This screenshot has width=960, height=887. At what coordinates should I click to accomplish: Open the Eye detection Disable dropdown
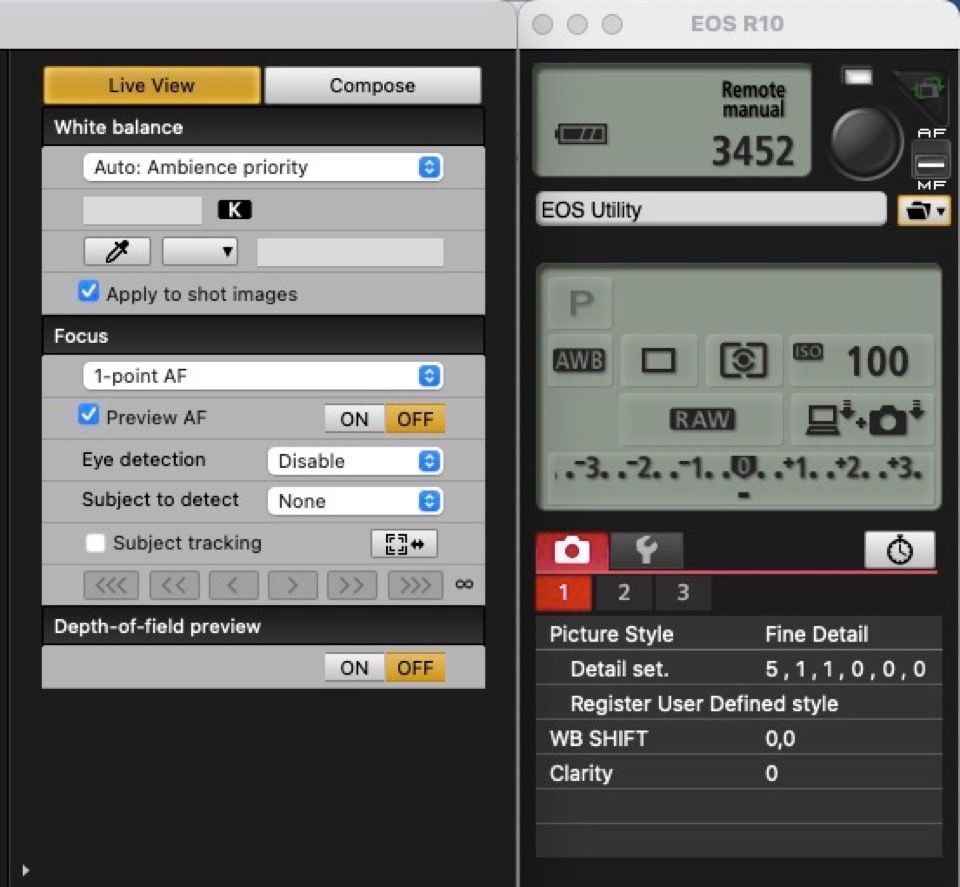tap(356, 461)
